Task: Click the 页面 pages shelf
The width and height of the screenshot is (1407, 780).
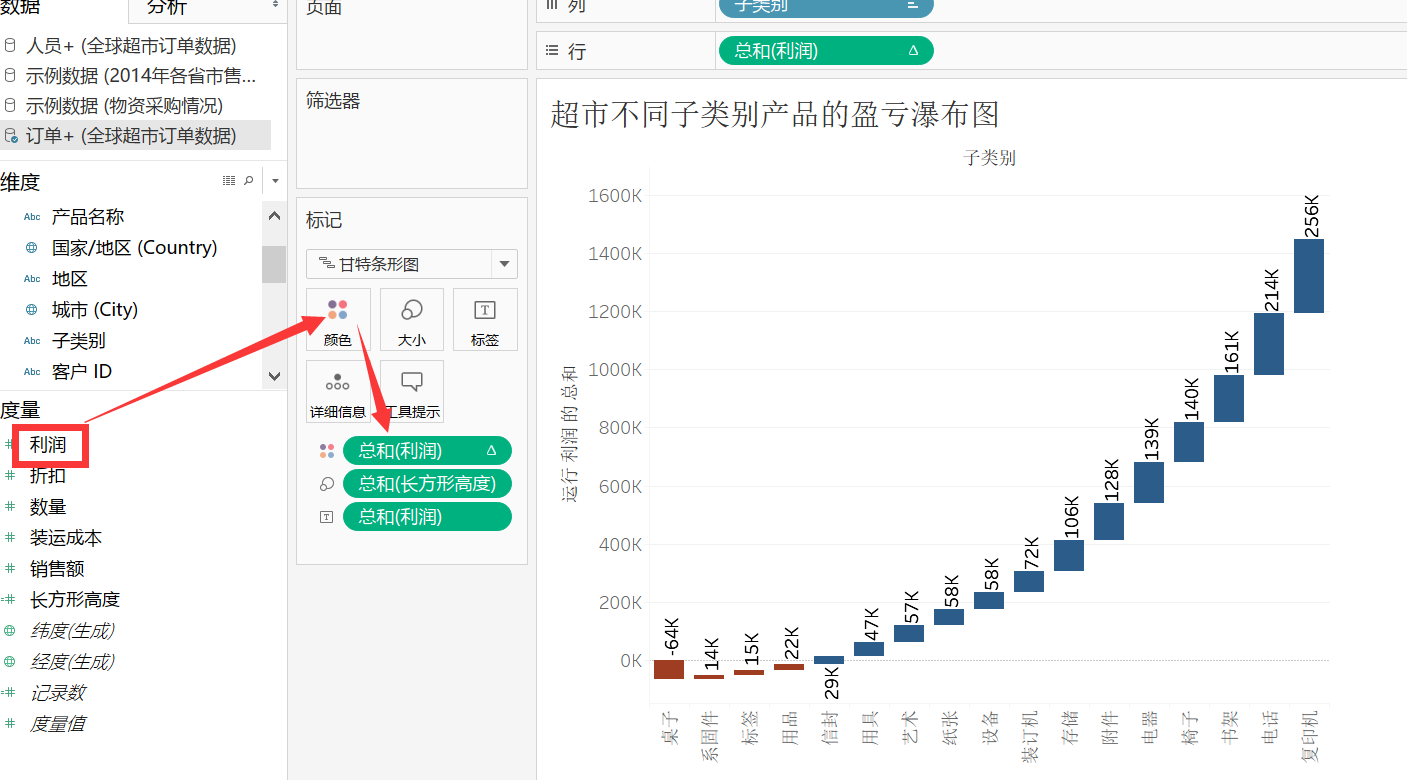Action: click(x=412, y=34)
